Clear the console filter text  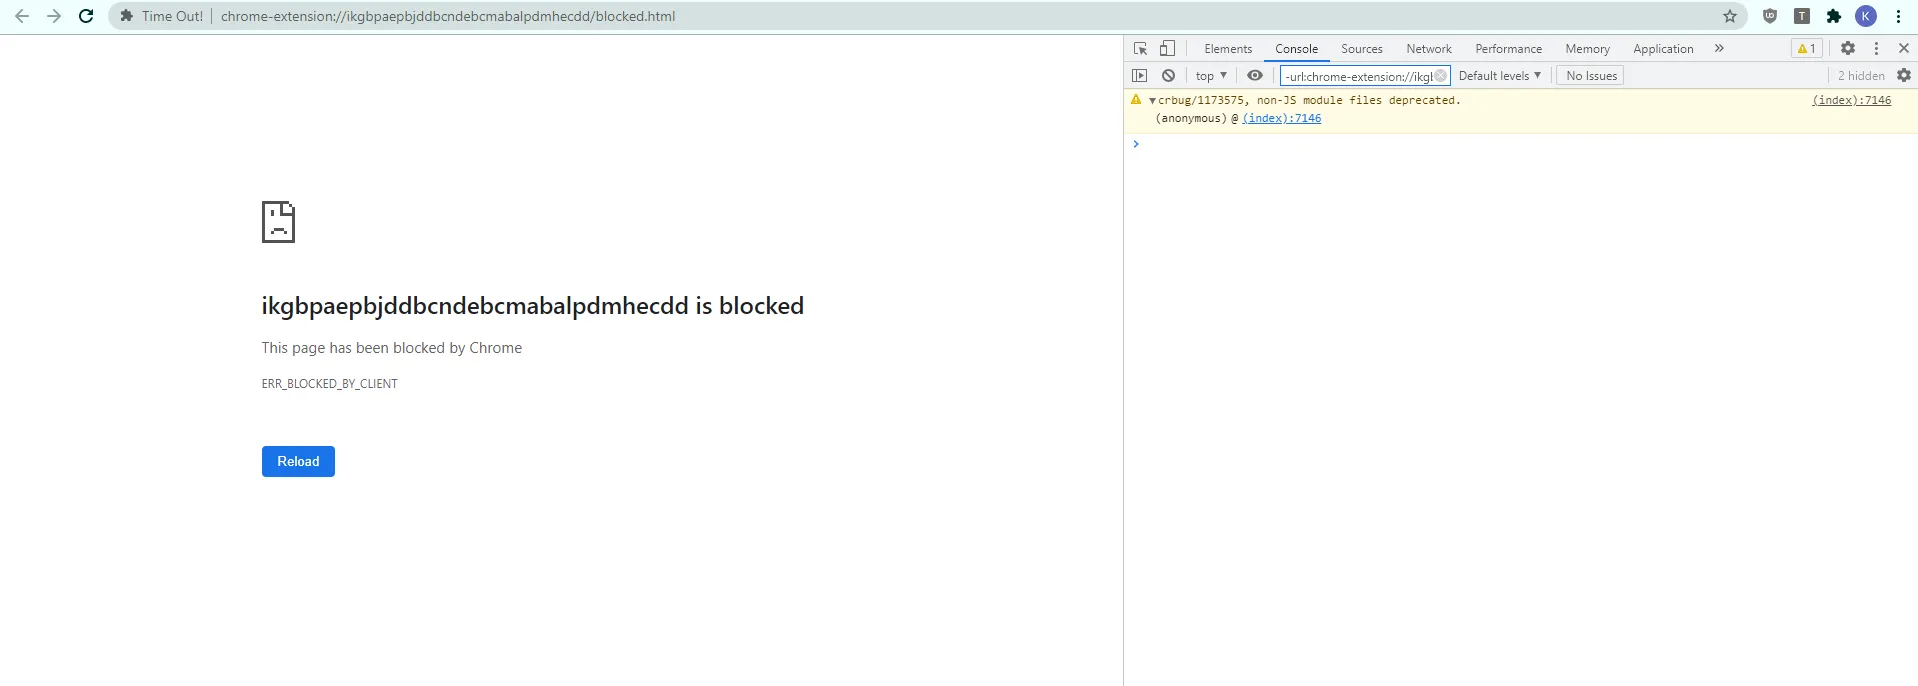click(x=1441, y=76)
